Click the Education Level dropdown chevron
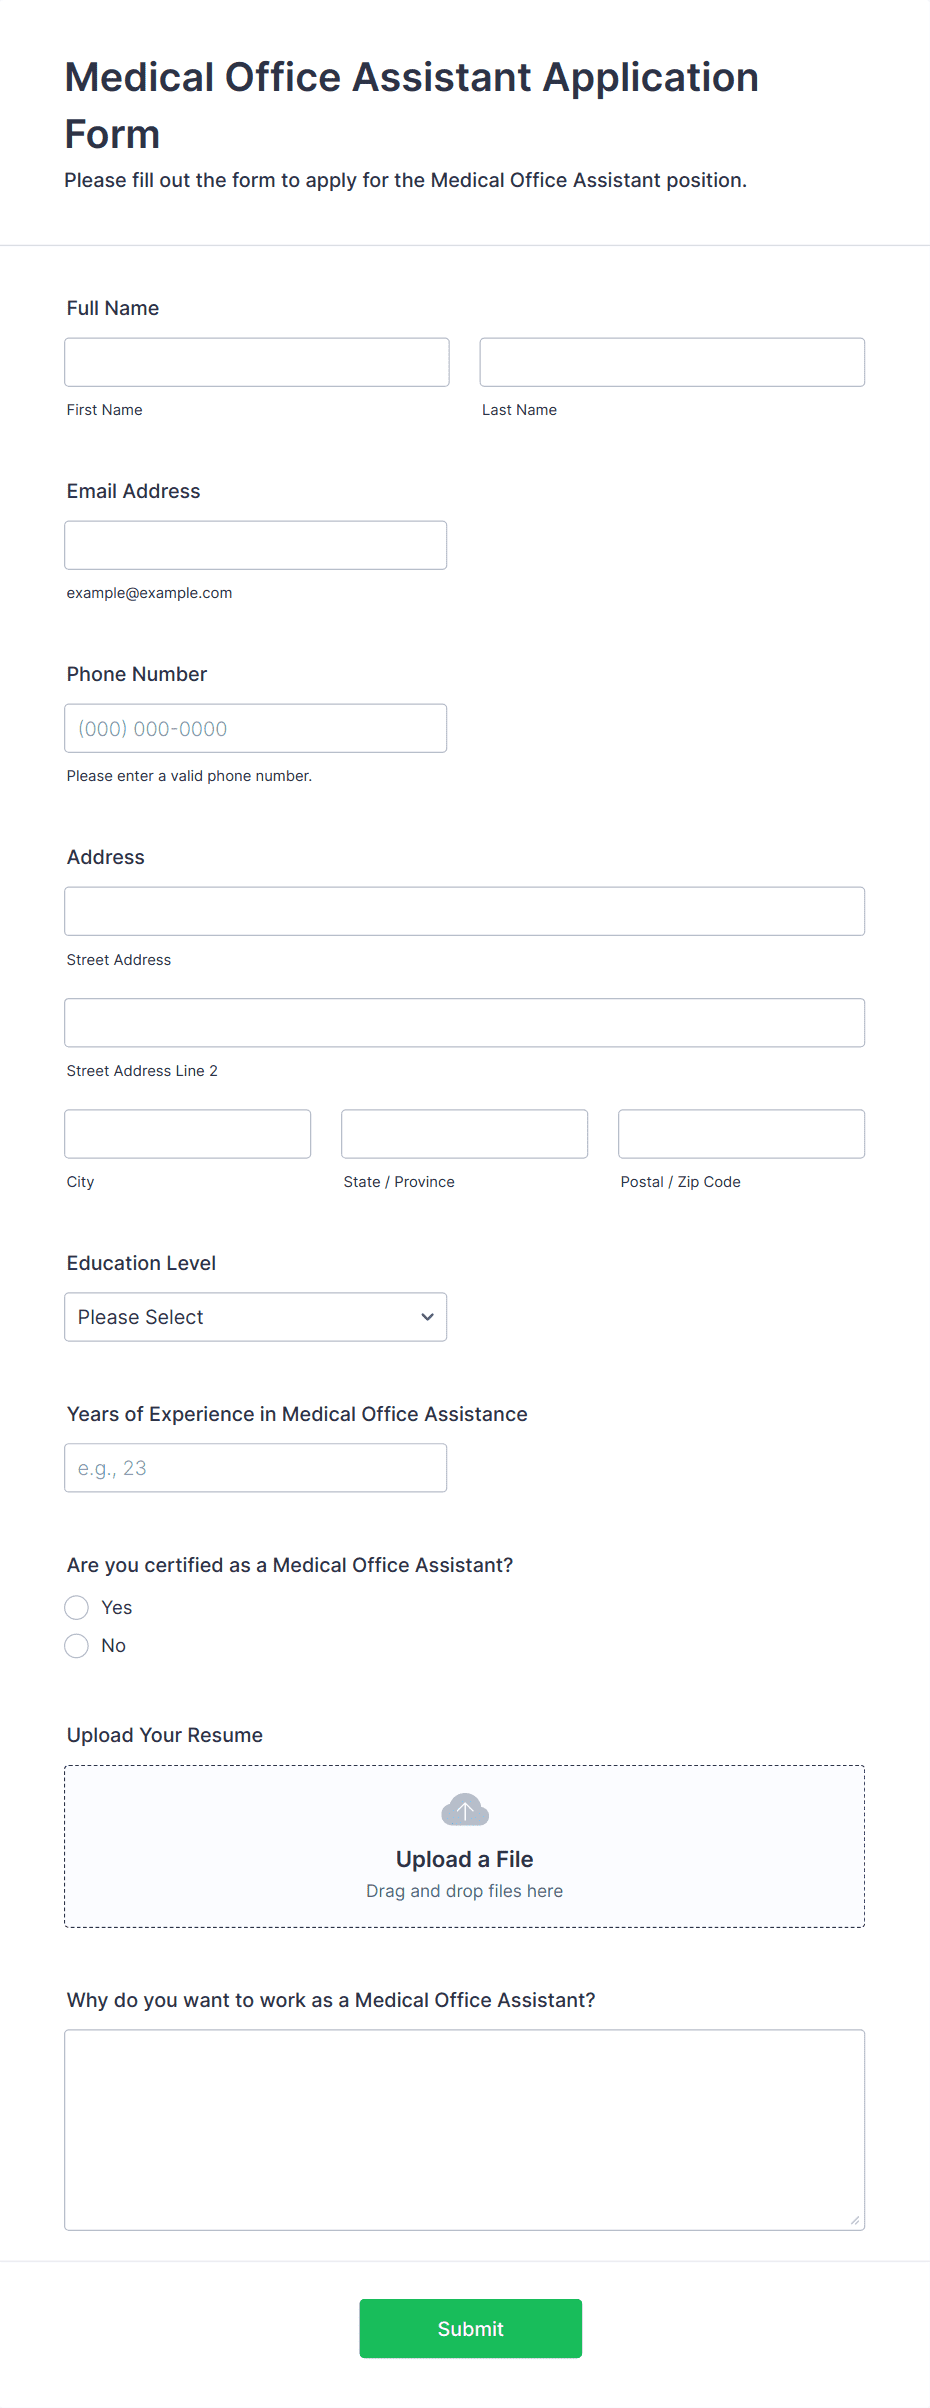The image size is (930, 2408). point(427,1317)
